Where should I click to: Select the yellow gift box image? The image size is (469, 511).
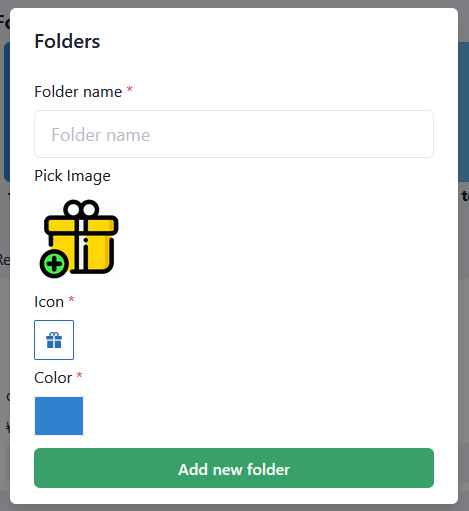[x=79, y=239]
